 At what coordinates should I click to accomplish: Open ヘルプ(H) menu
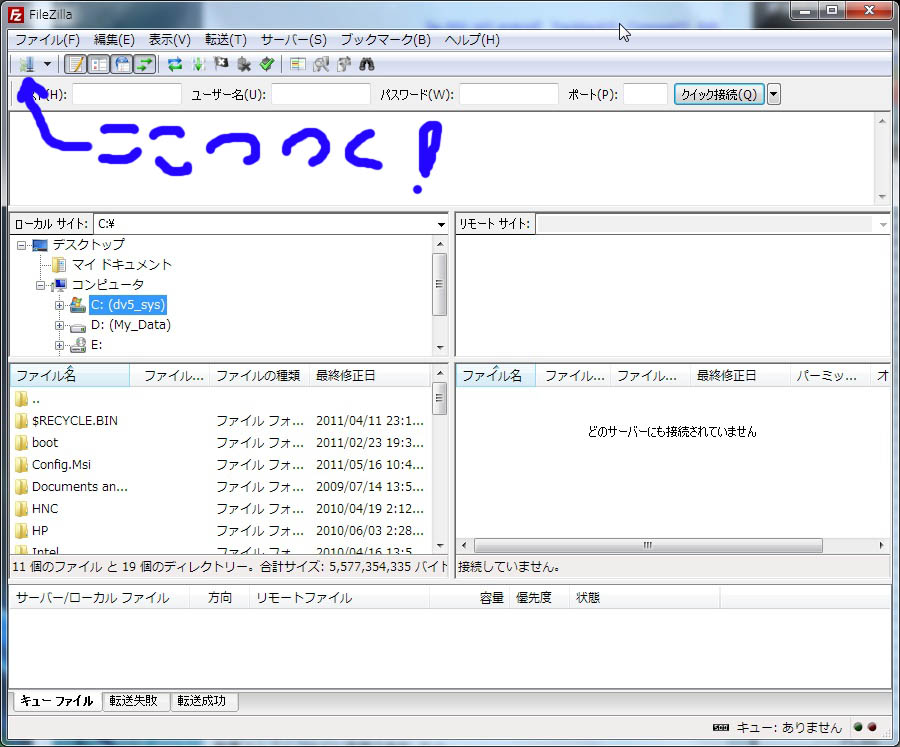(472, 40)
